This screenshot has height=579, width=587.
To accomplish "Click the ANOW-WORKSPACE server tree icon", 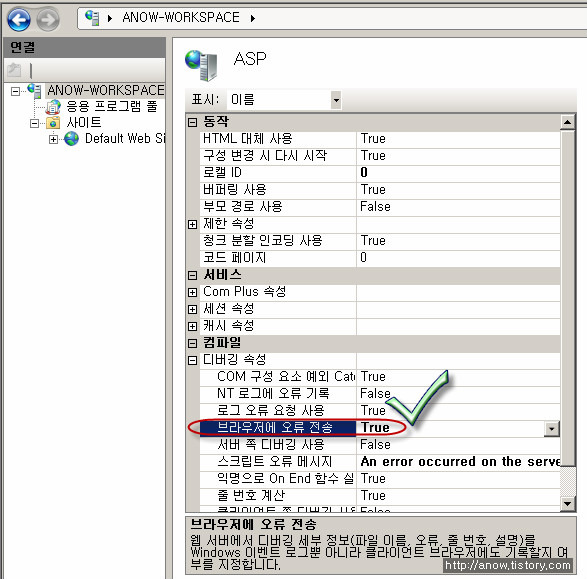I will click(34, 90).
